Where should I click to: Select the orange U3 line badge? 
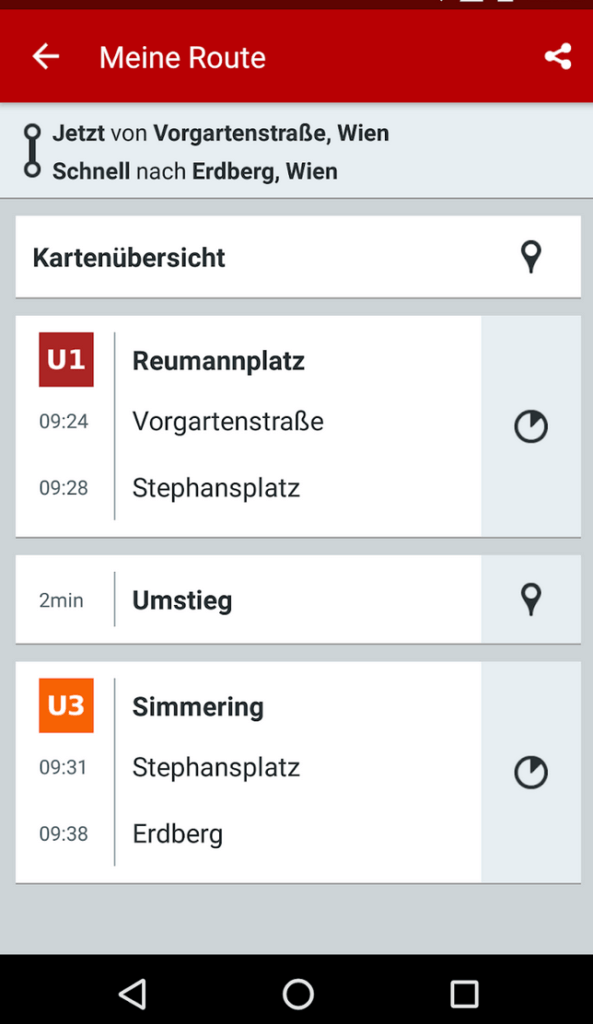point(66,705)
